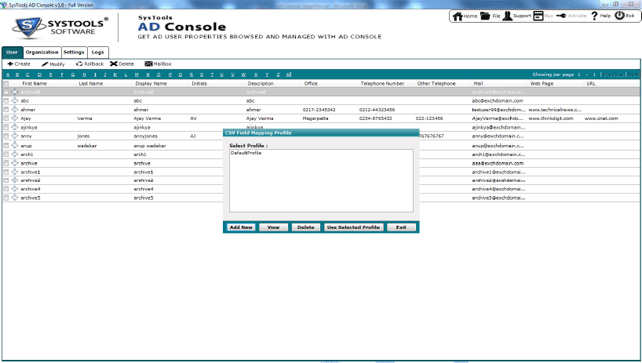Click the SysTools Software logo
The width and height of the screenshot is (642, 363).
[61, 27]
